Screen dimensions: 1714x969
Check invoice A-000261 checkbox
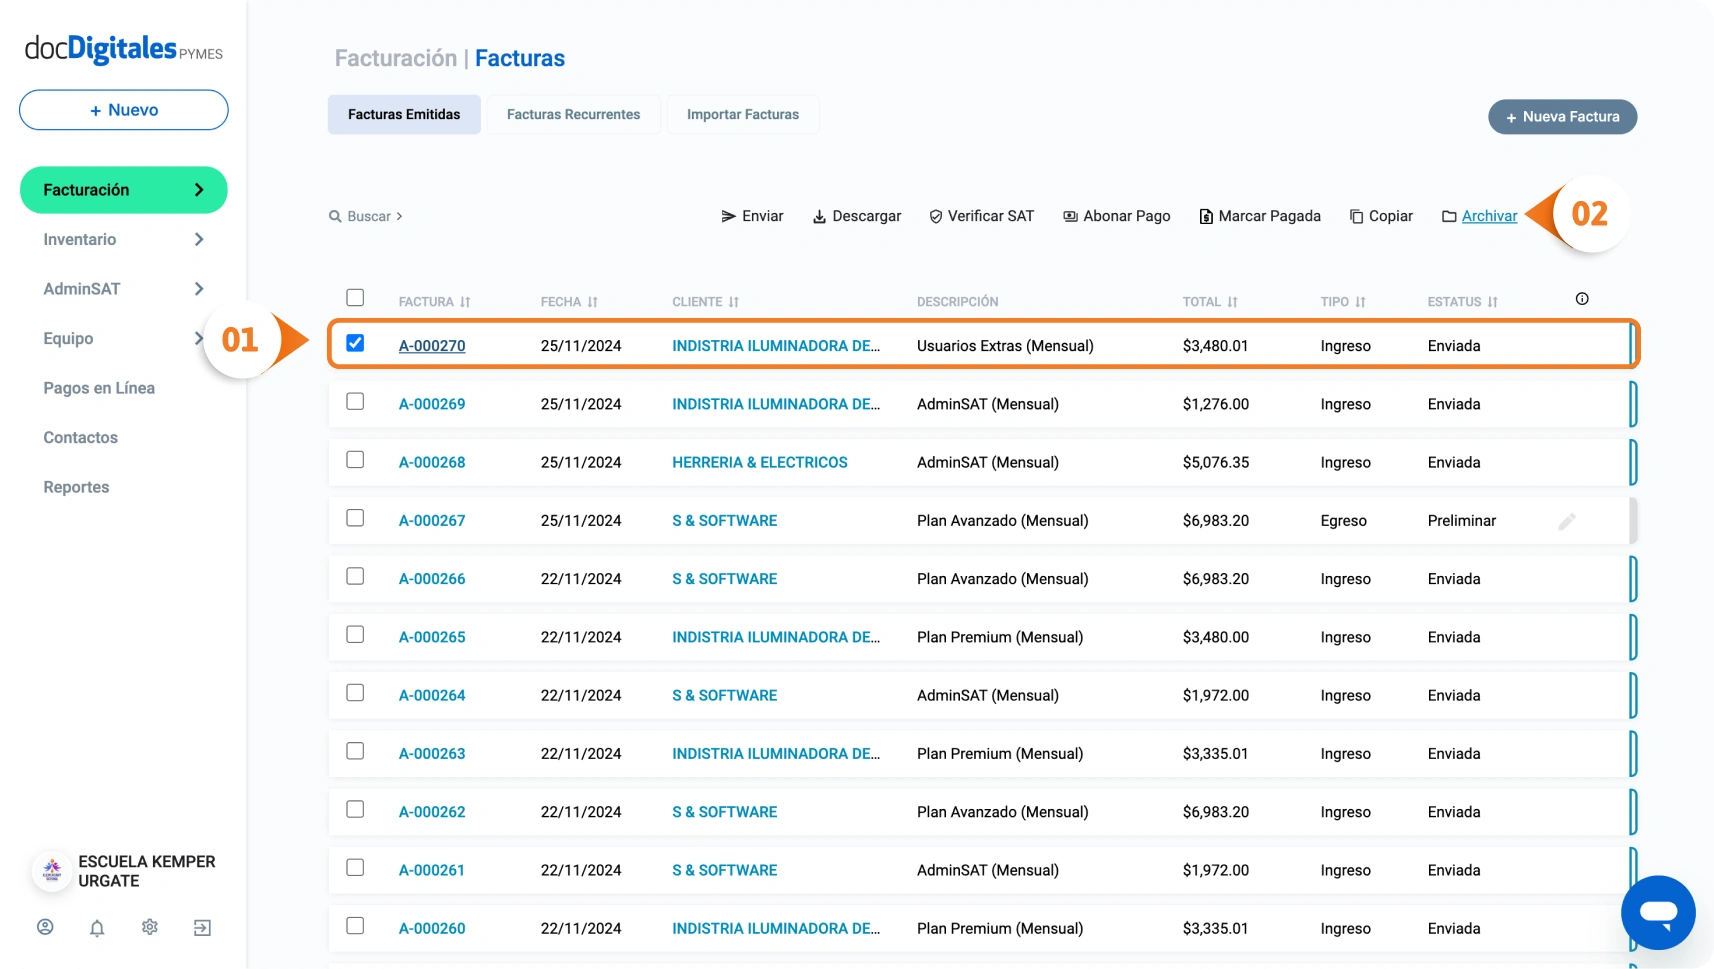[x=355, y=867]
